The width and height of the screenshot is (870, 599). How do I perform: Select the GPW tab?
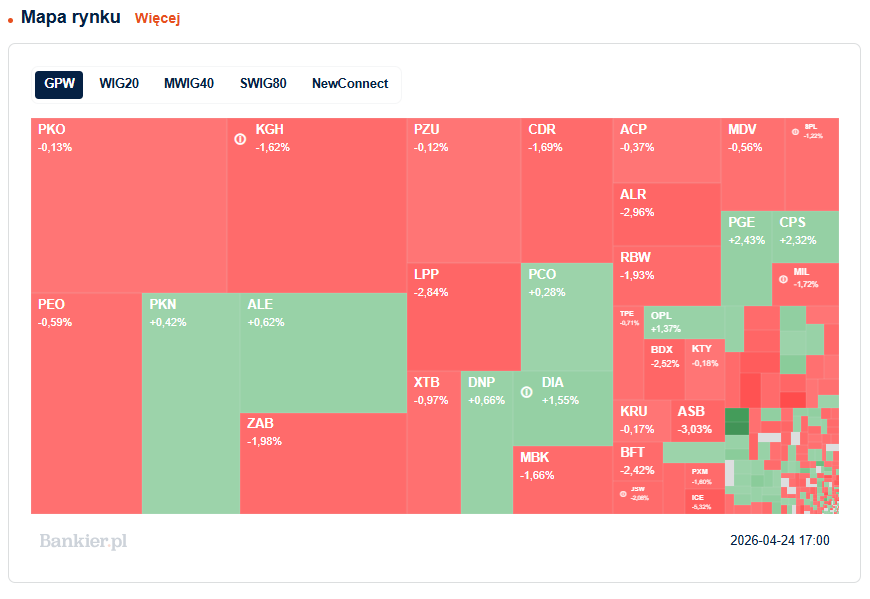click(x=59, y=84)
